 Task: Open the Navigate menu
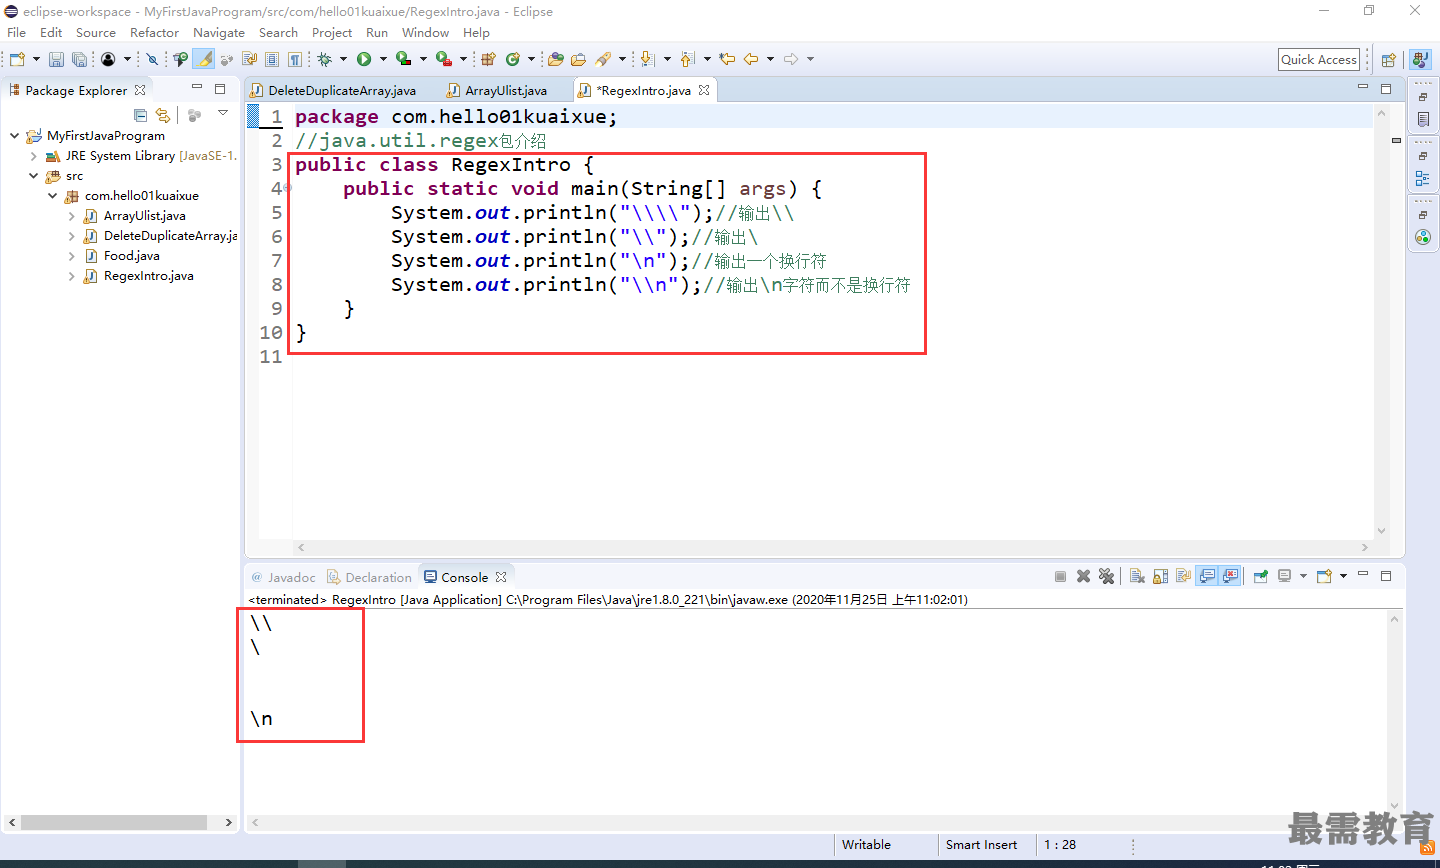219,32
